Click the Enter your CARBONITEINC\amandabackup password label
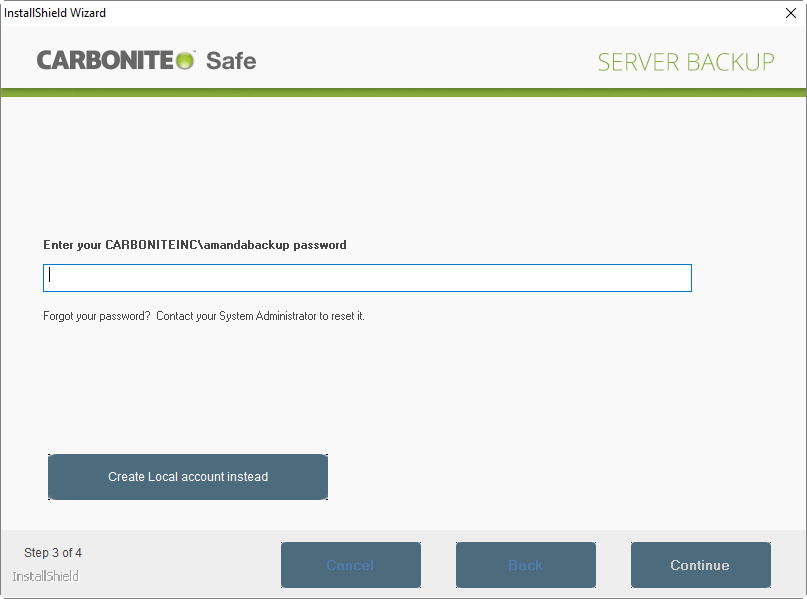Screen dimensions: 807x599 click(x=195, y=245)
